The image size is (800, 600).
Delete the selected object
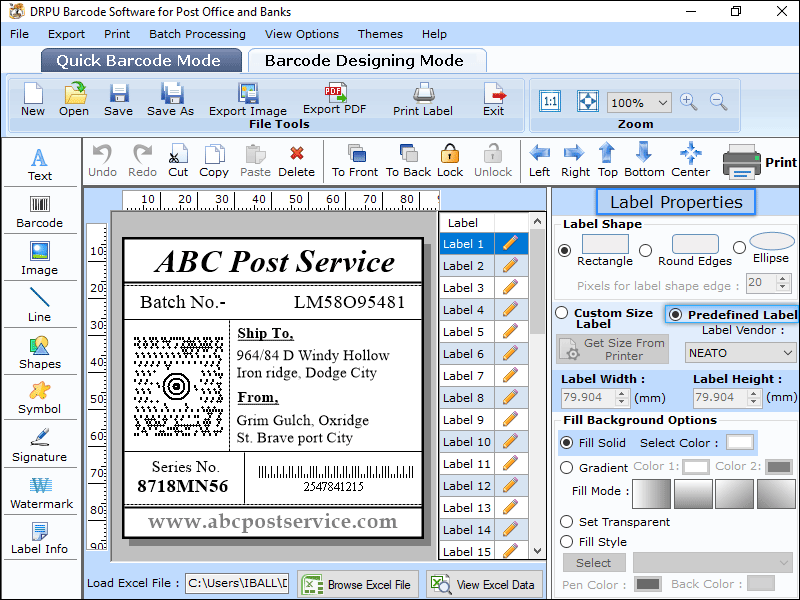pos(296,161)
